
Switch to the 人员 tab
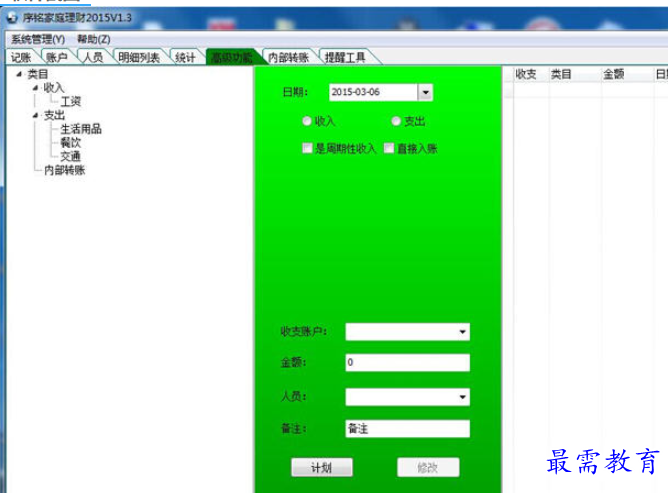pos(93,57)
